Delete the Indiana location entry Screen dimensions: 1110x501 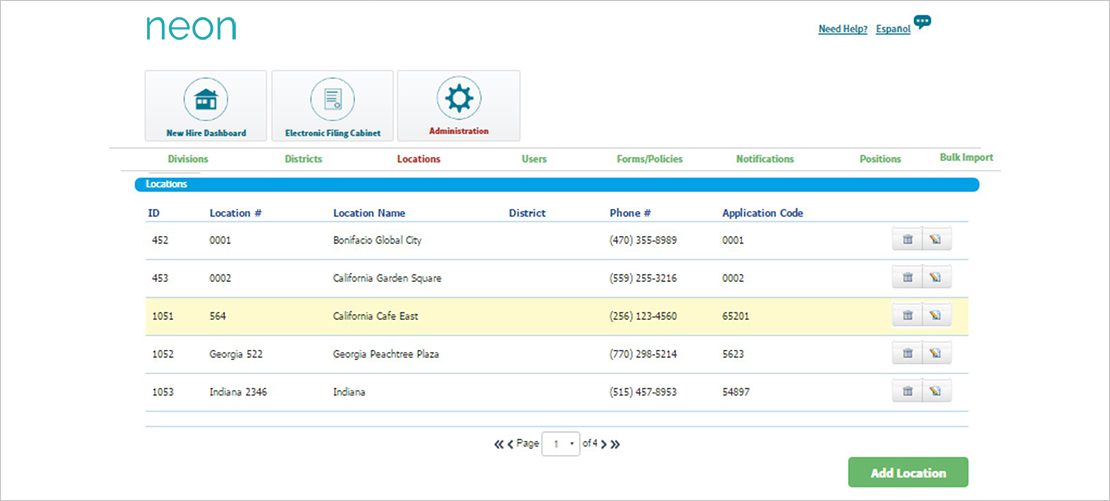[x=907, y=391]
